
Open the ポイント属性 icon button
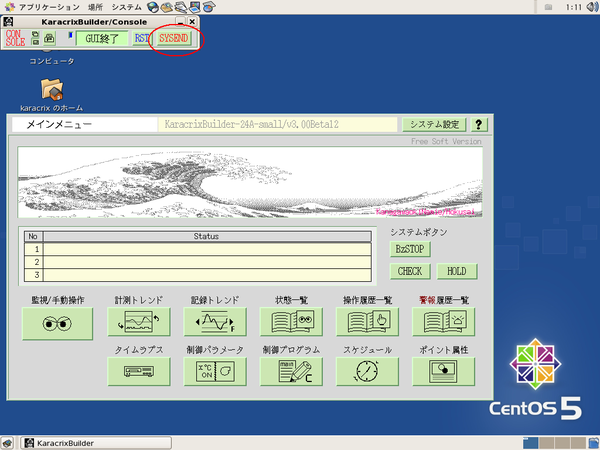pyautogui.click(x=443, y=371)
